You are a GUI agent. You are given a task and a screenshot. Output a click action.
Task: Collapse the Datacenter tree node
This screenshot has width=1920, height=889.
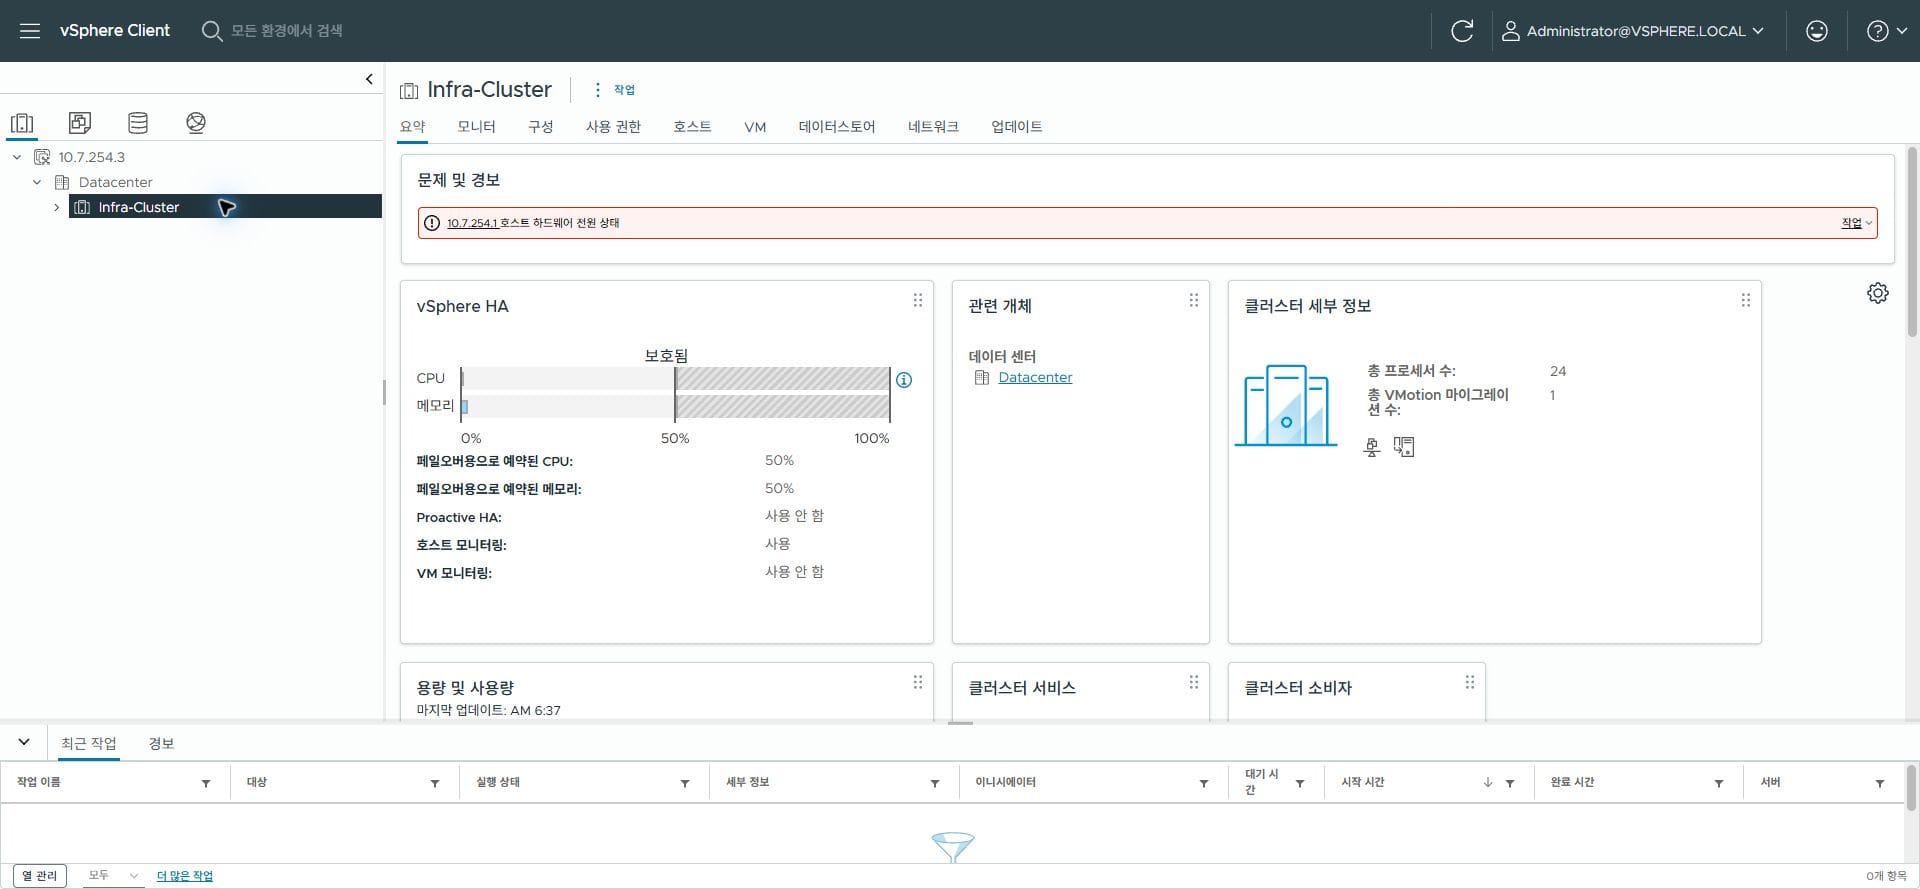point(37,182)
